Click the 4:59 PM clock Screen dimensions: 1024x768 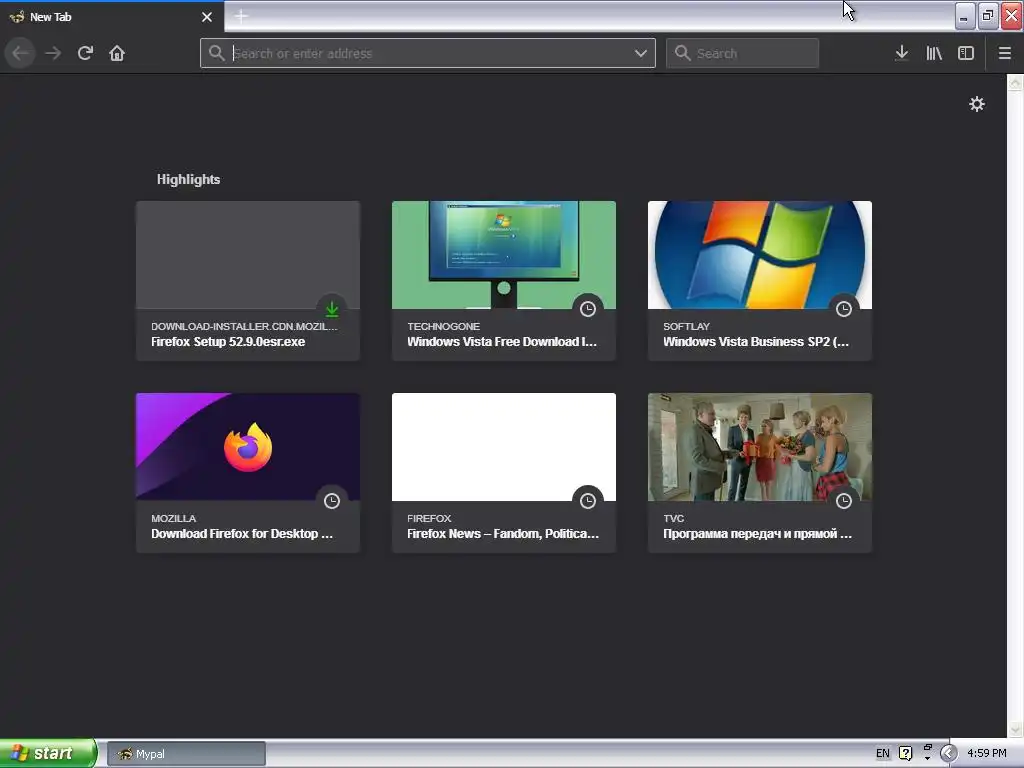point(987,753)
